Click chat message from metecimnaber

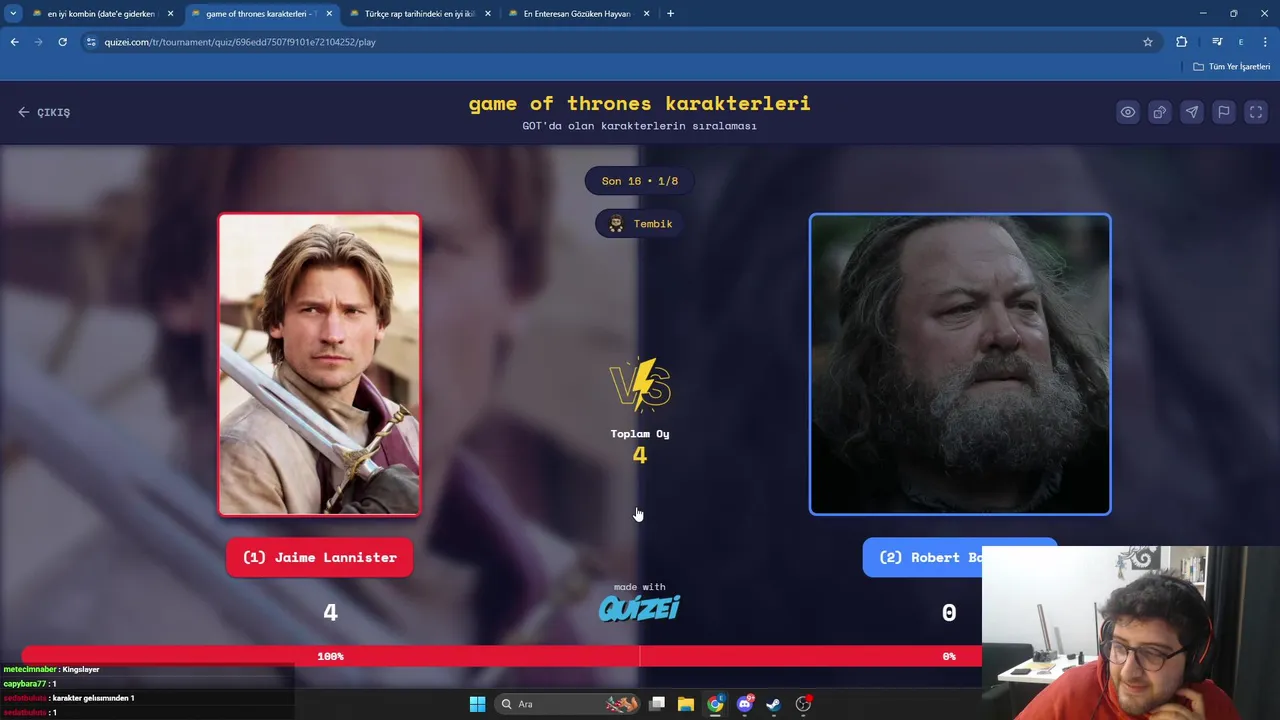tap(51, 669)
